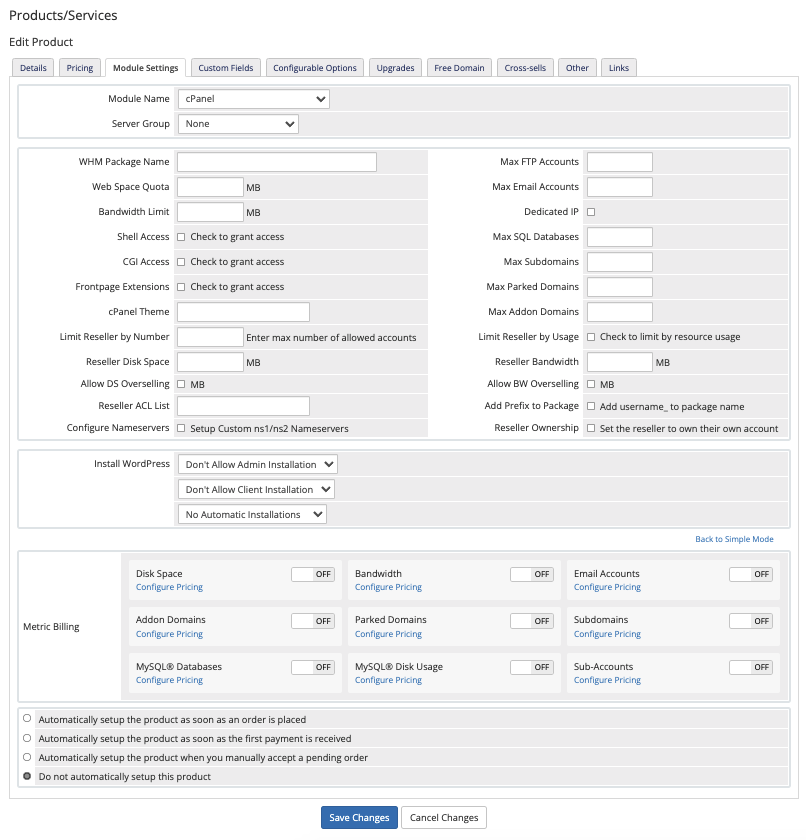This screenshot has height=840, width=806.
Task: Select setup when first payment received
Action: 27,738
